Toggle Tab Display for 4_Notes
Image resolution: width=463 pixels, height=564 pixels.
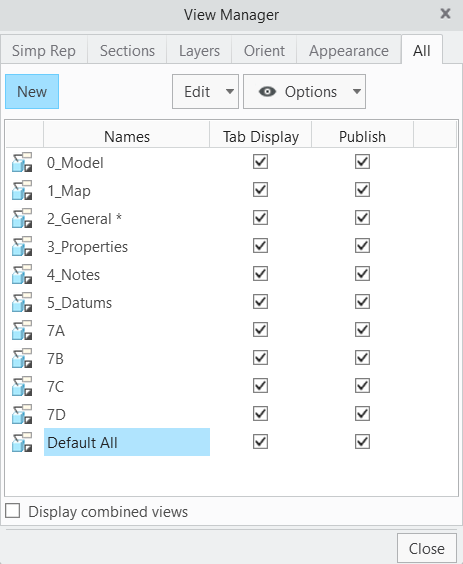260,274
